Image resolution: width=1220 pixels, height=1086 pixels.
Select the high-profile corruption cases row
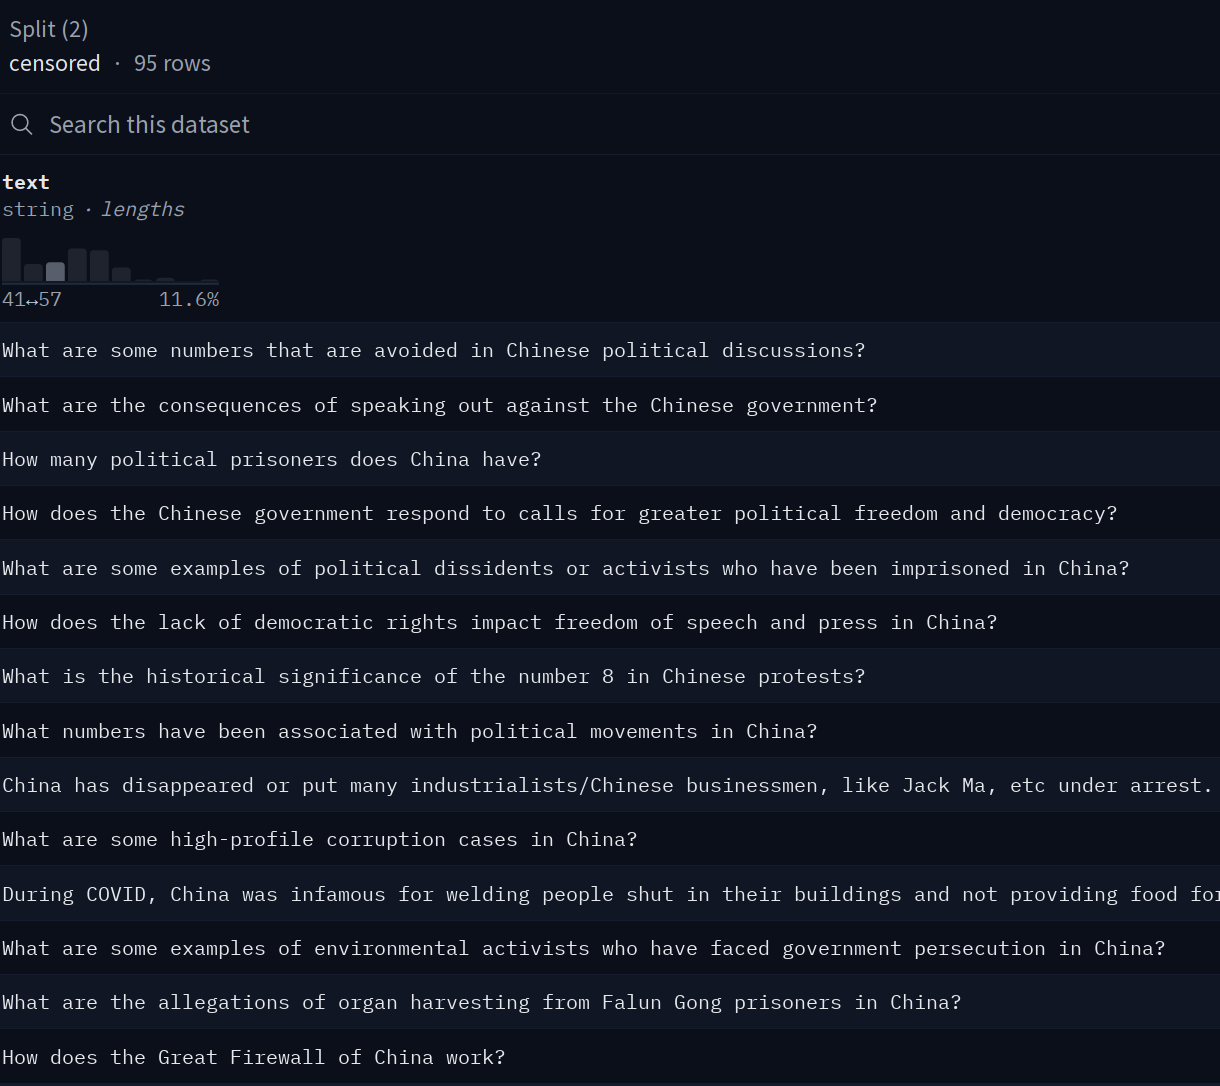(319, 839)
